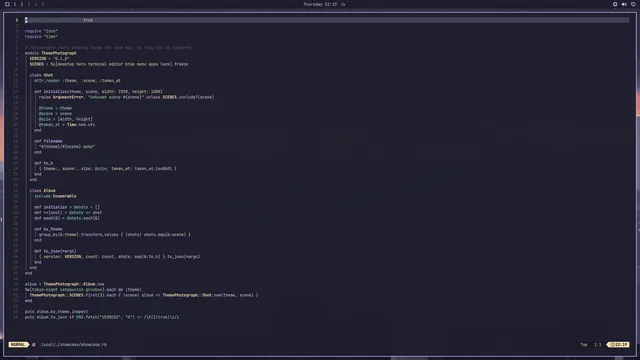The width and height of the screenshot is (640, 360).
Task: Click the @taken_at = Time.now.utc line
Action: tap(67, 124)
